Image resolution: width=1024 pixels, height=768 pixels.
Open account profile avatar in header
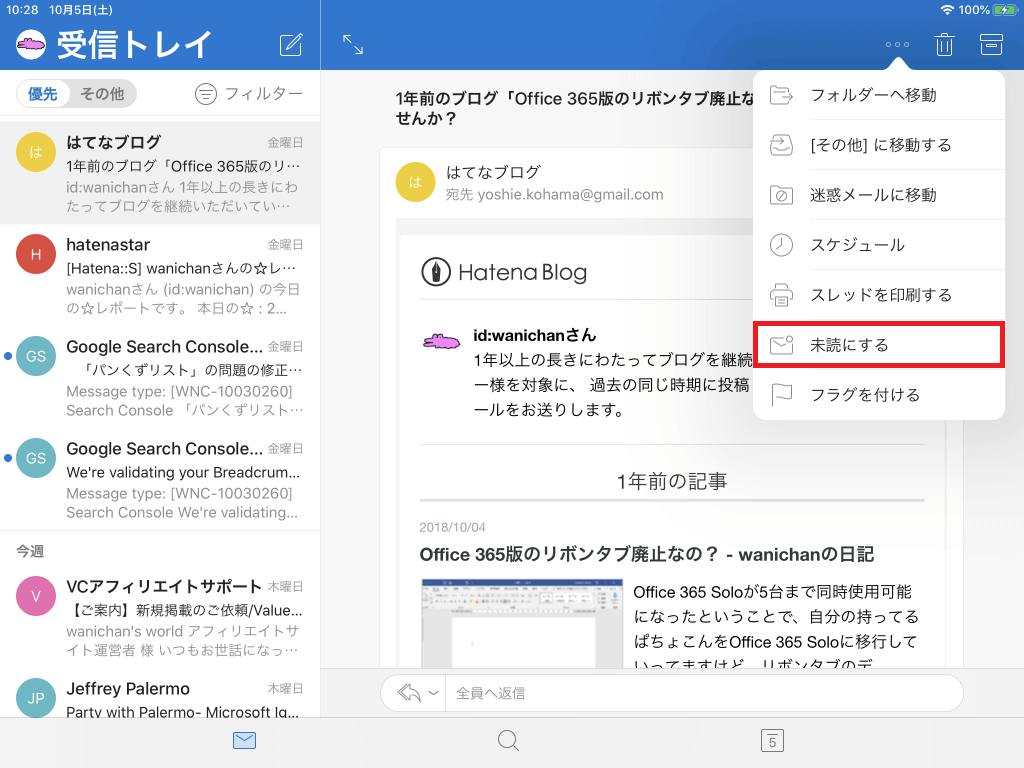pos(31,44)
